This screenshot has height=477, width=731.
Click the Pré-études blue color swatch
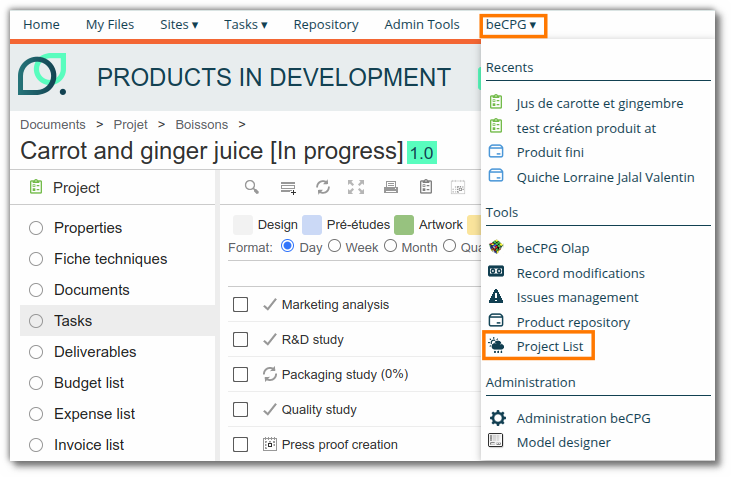312,225
